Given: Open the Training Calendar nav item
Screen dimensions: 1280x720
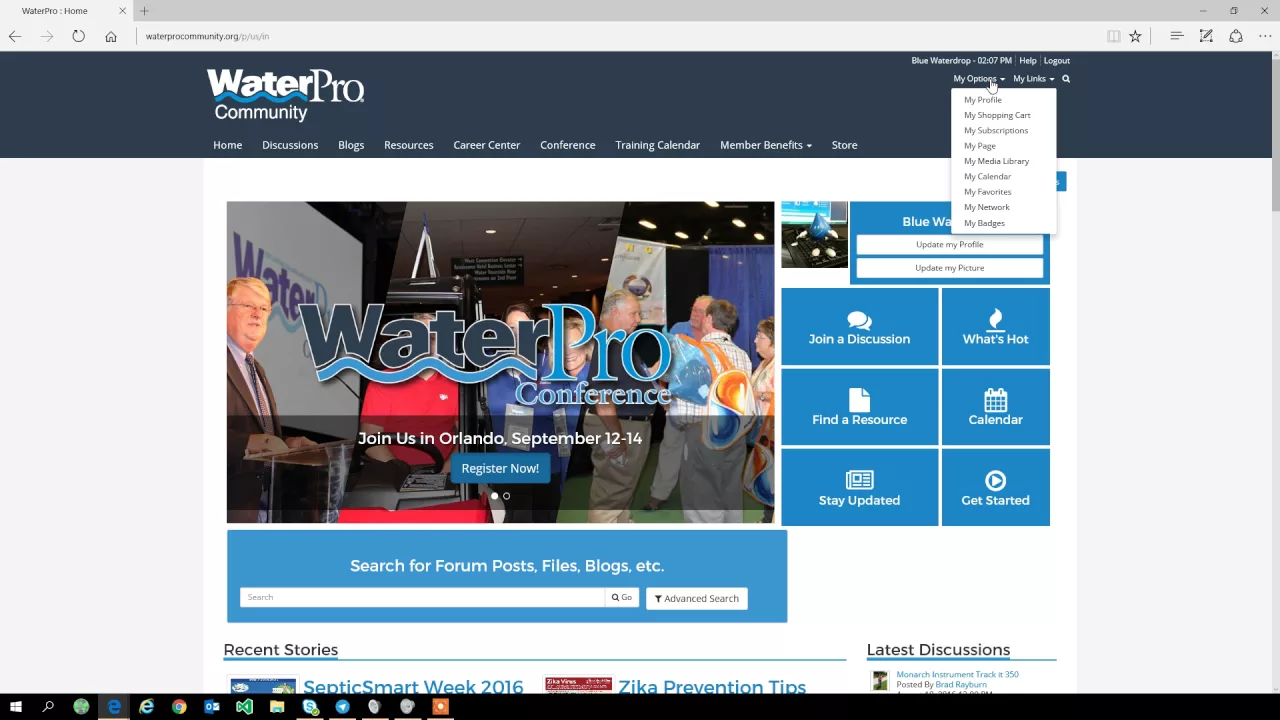Looking at the screenshot, I should click(658, 145).
